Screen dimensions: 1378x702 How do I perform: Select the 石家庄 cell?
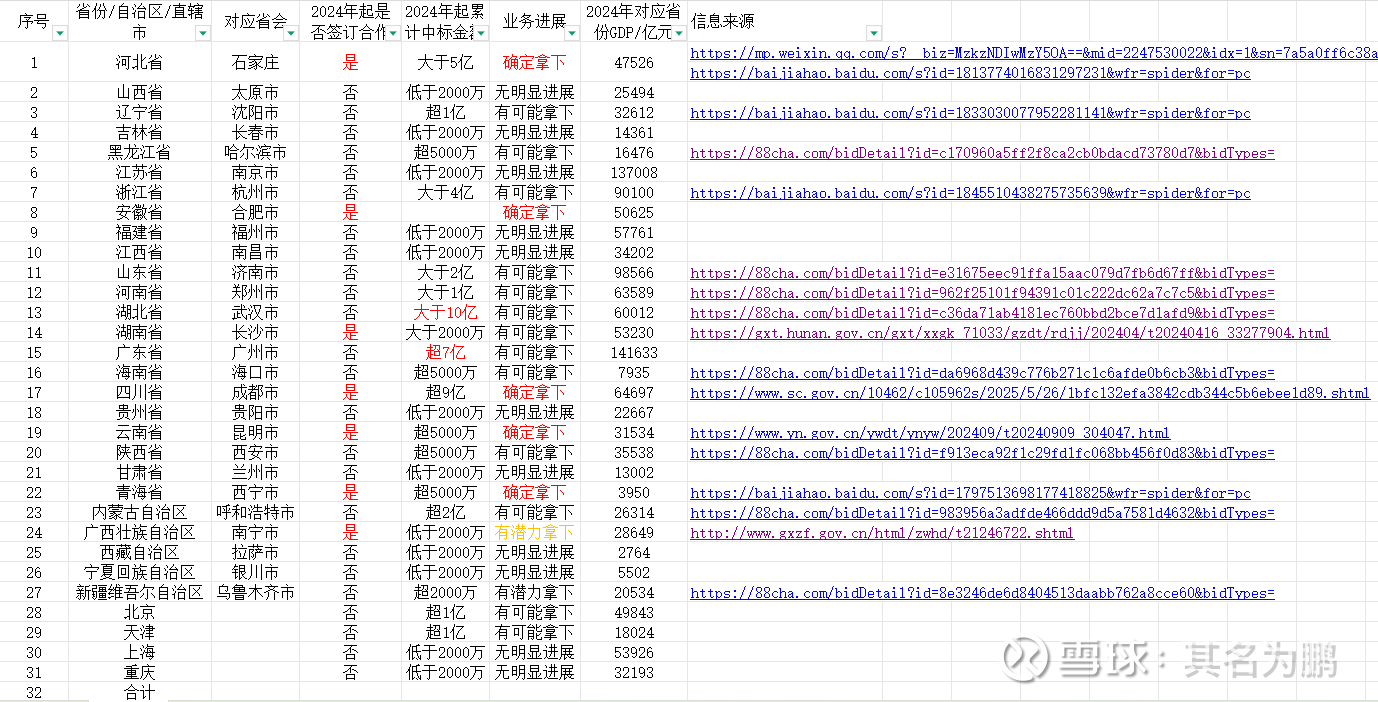click(x=255, y=62)
